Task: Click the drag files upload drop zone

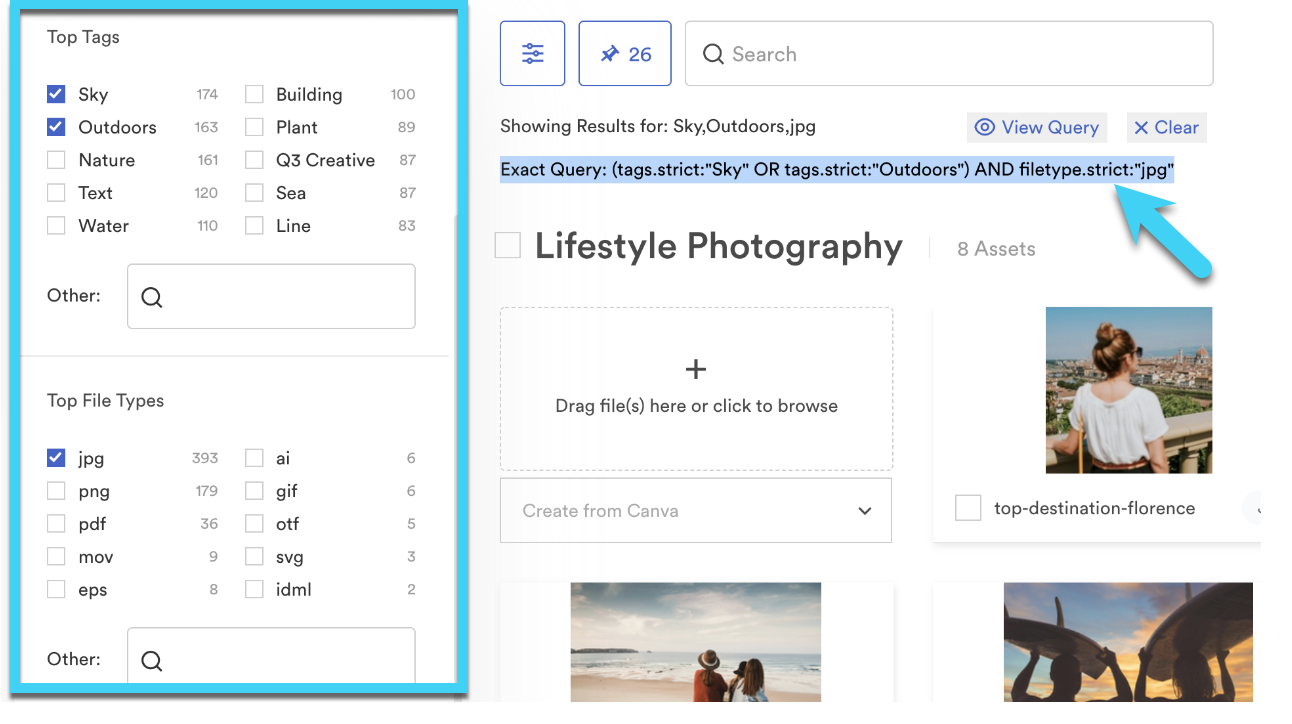Action: (696, 389)
